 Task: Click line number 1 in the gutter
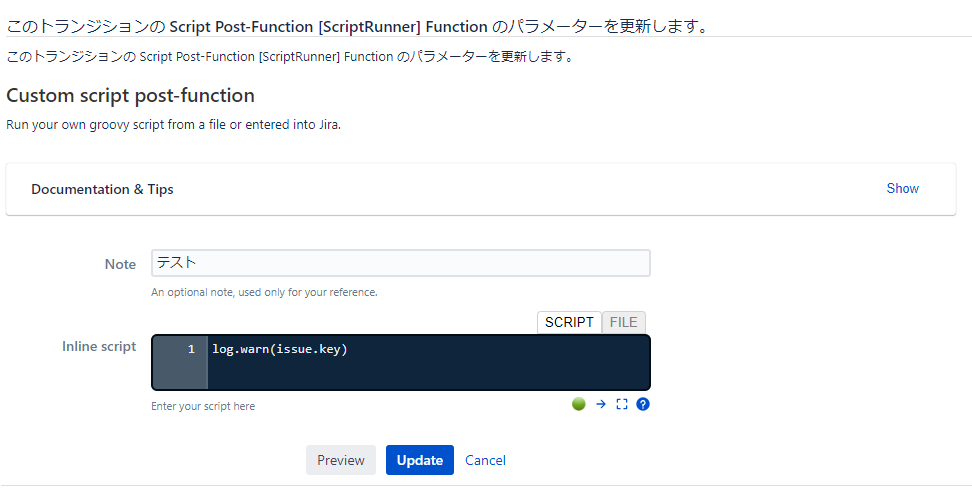pyautogui.click(x=192, y=349)
